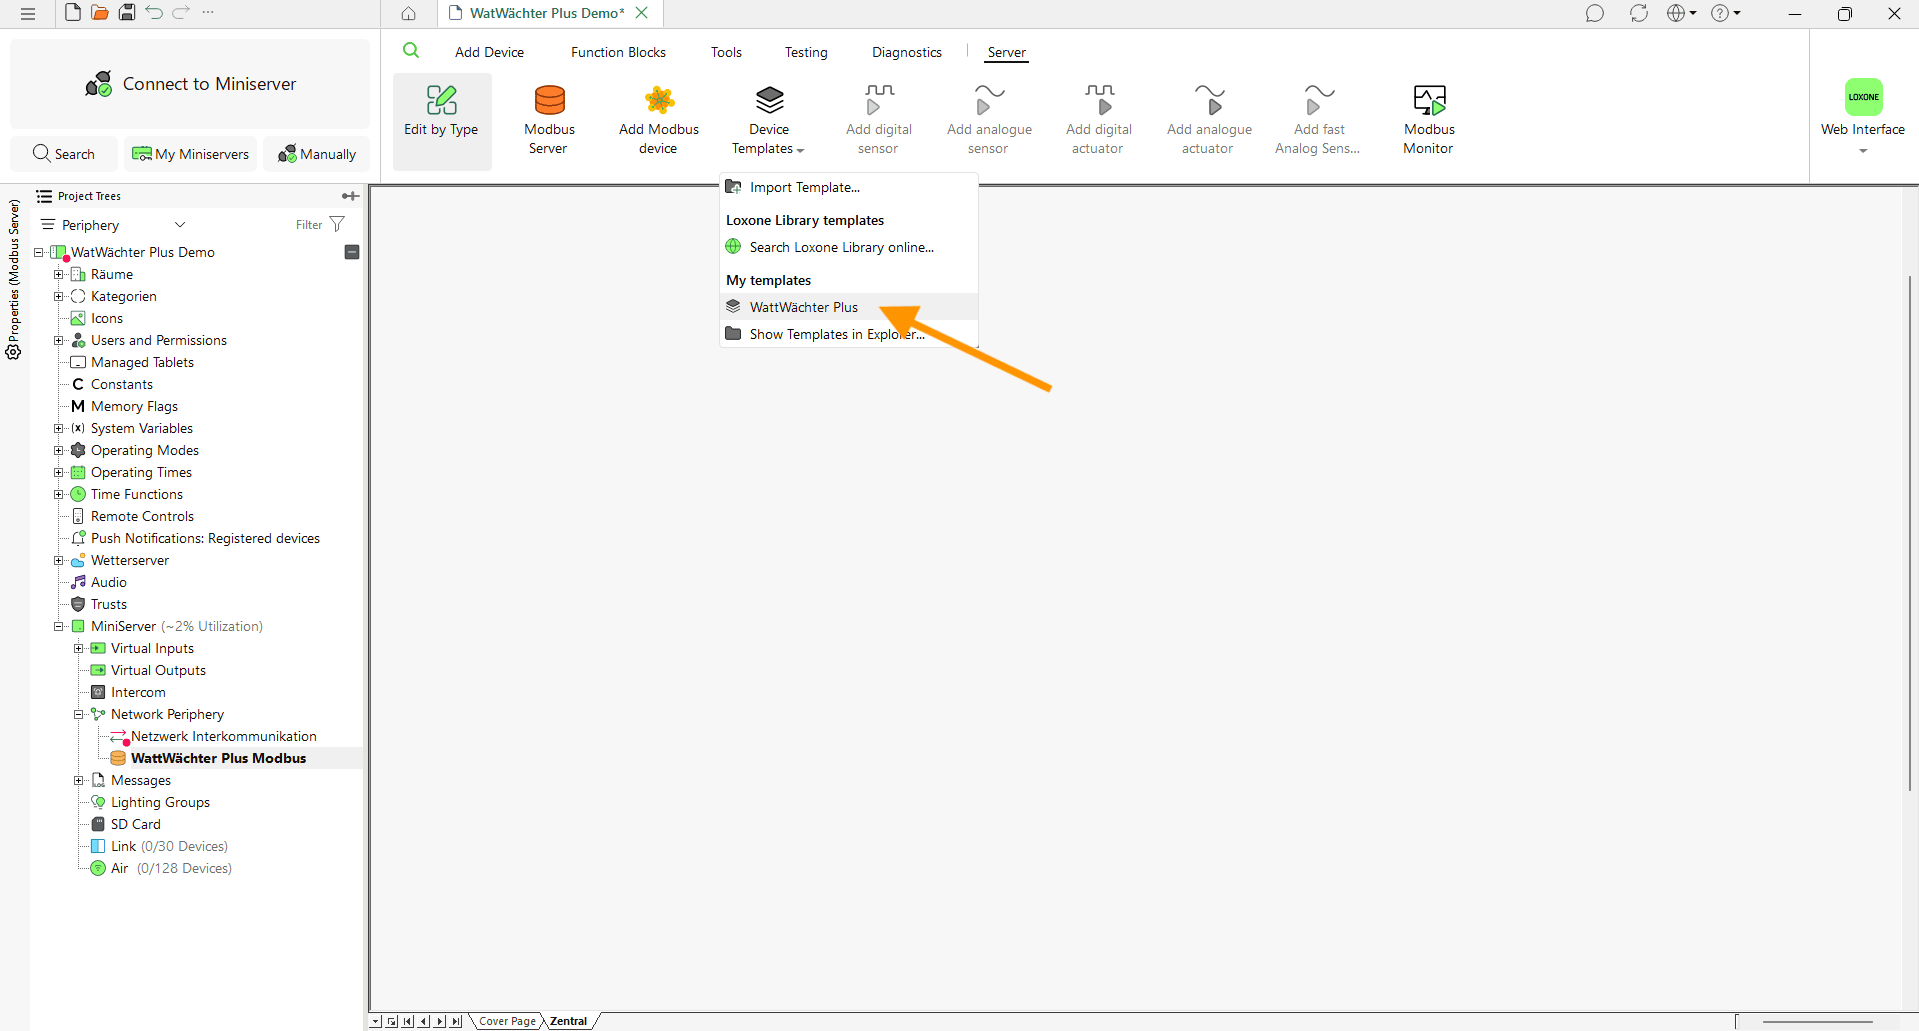Open the language globe menu
The height and width of the screenshot is (1031, 1919).
[x=1682, y=14]
